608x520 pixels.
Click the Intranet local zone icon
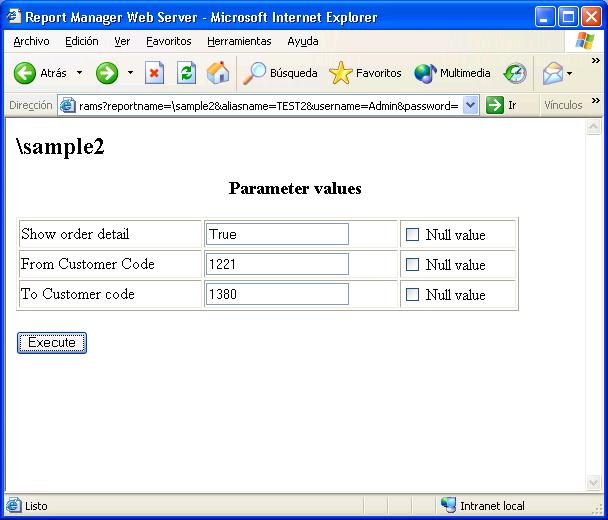(449, 505)
